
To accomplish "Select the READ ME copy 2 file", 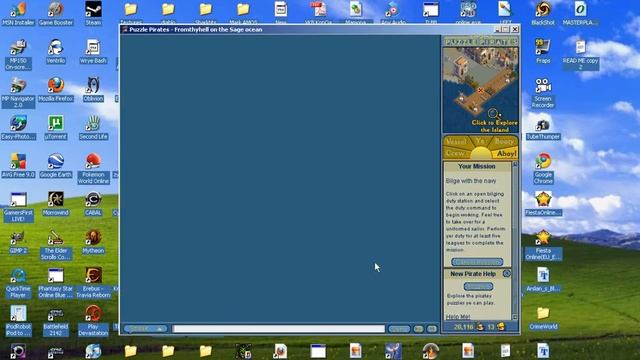I will (580, 55).
